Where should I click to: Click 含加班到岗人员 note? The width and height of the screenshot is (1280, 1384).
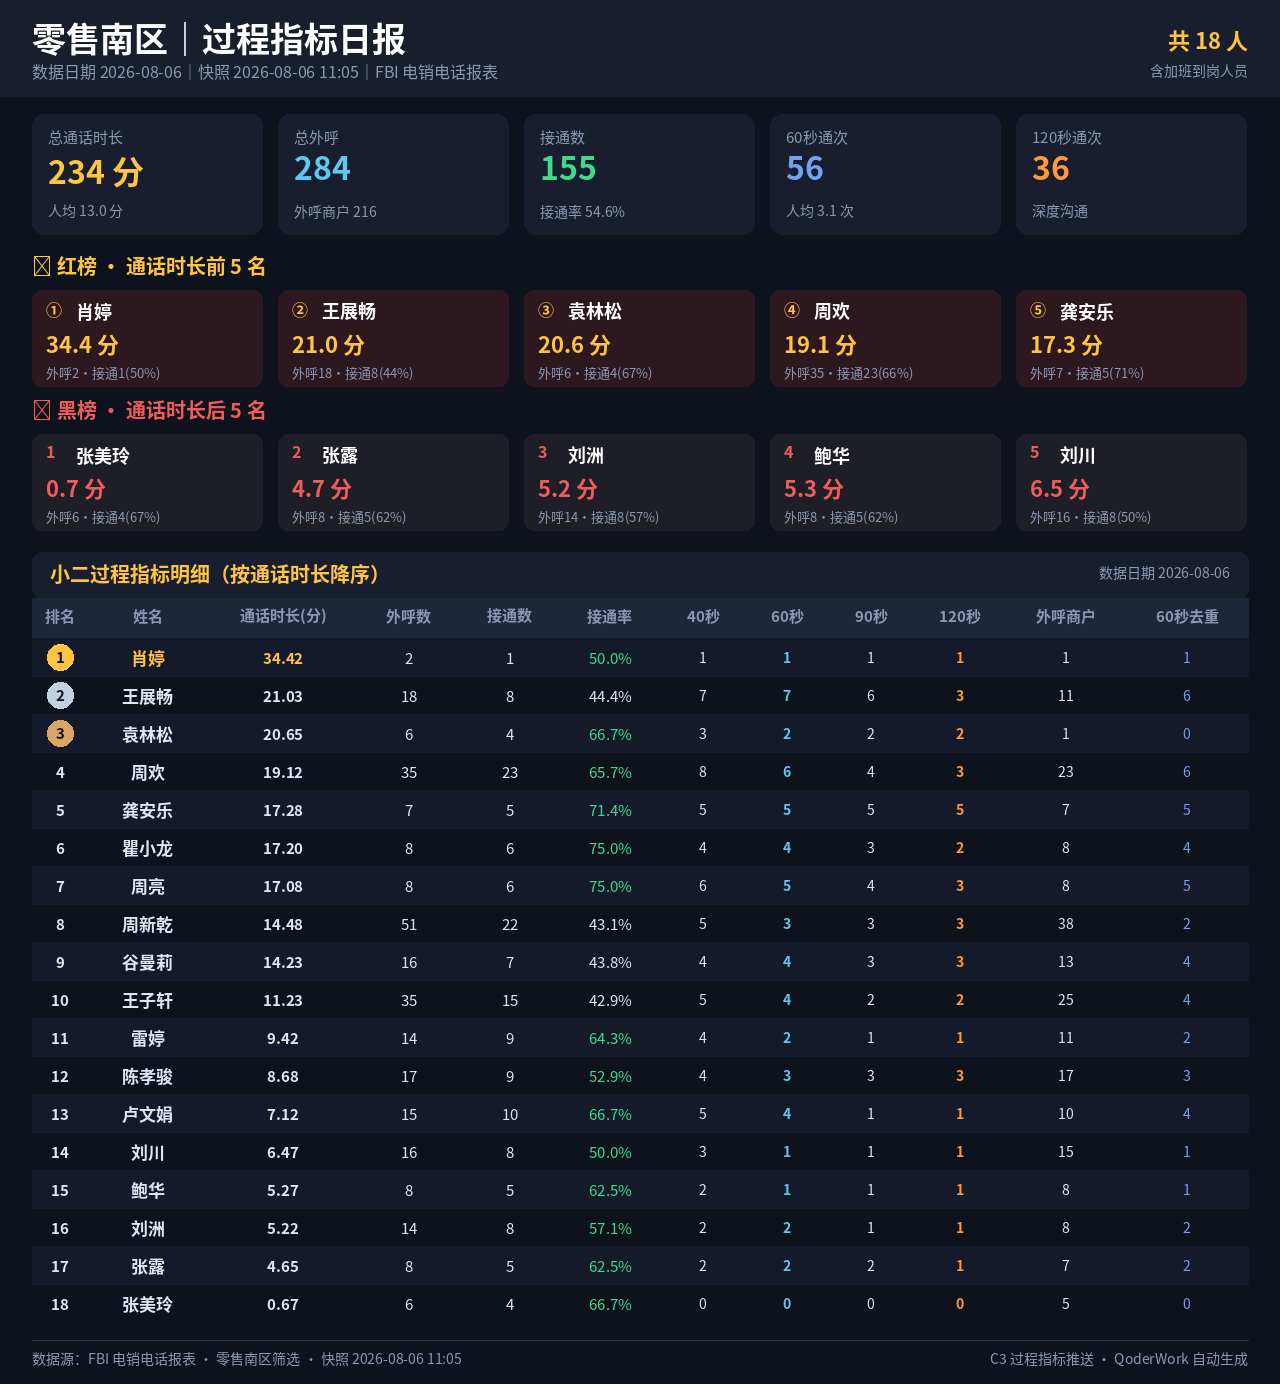point(1199,71)
